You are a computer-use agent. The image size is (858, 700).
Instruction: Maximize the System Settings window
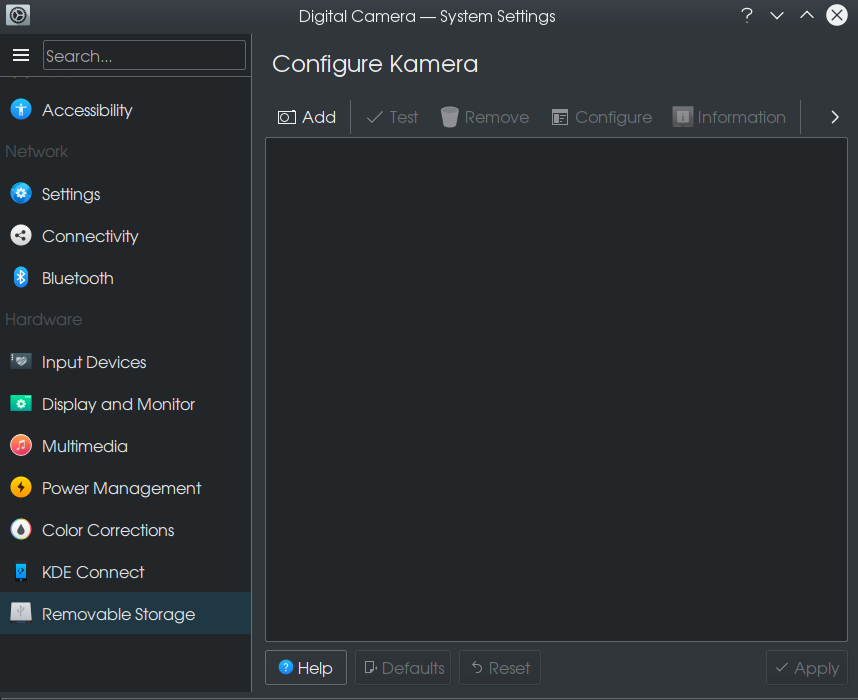[807, 15]
